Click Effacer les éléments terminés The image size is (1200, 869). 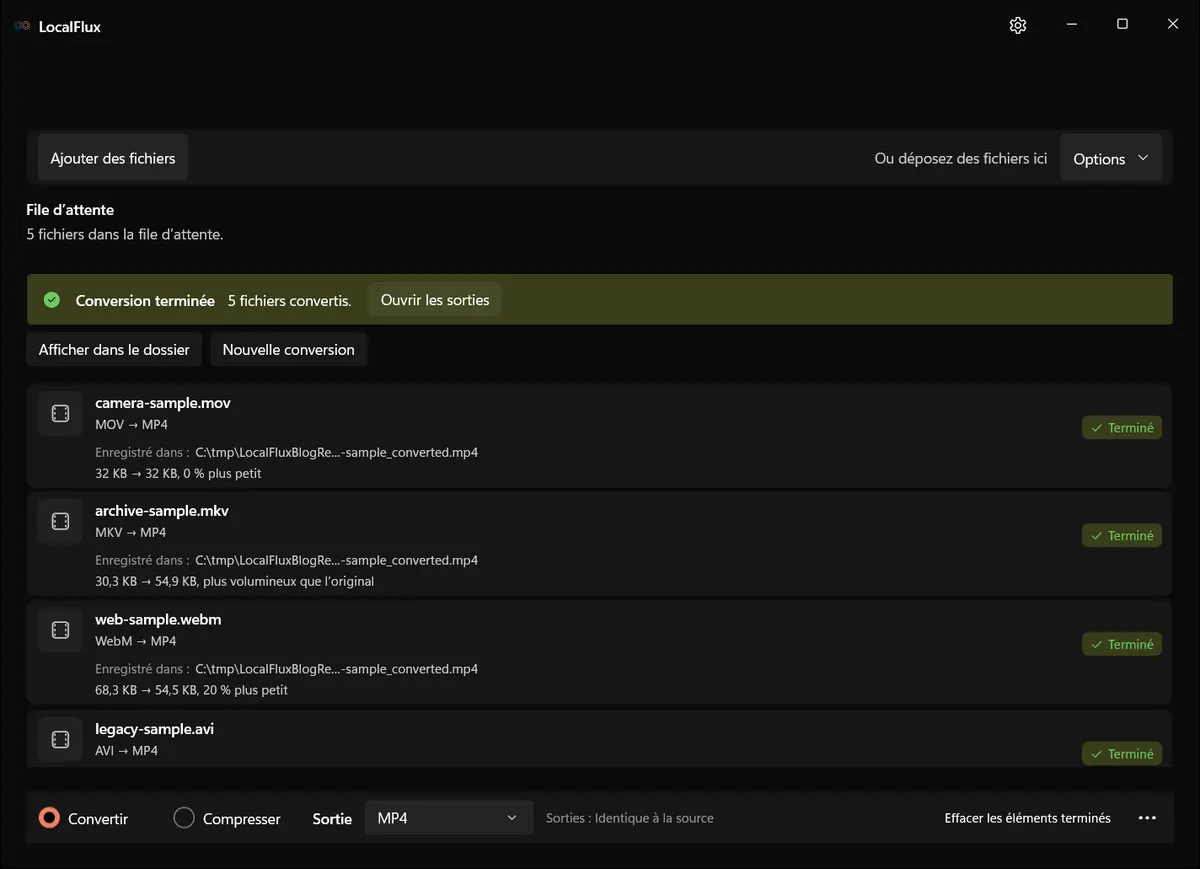pos(1027,818)
